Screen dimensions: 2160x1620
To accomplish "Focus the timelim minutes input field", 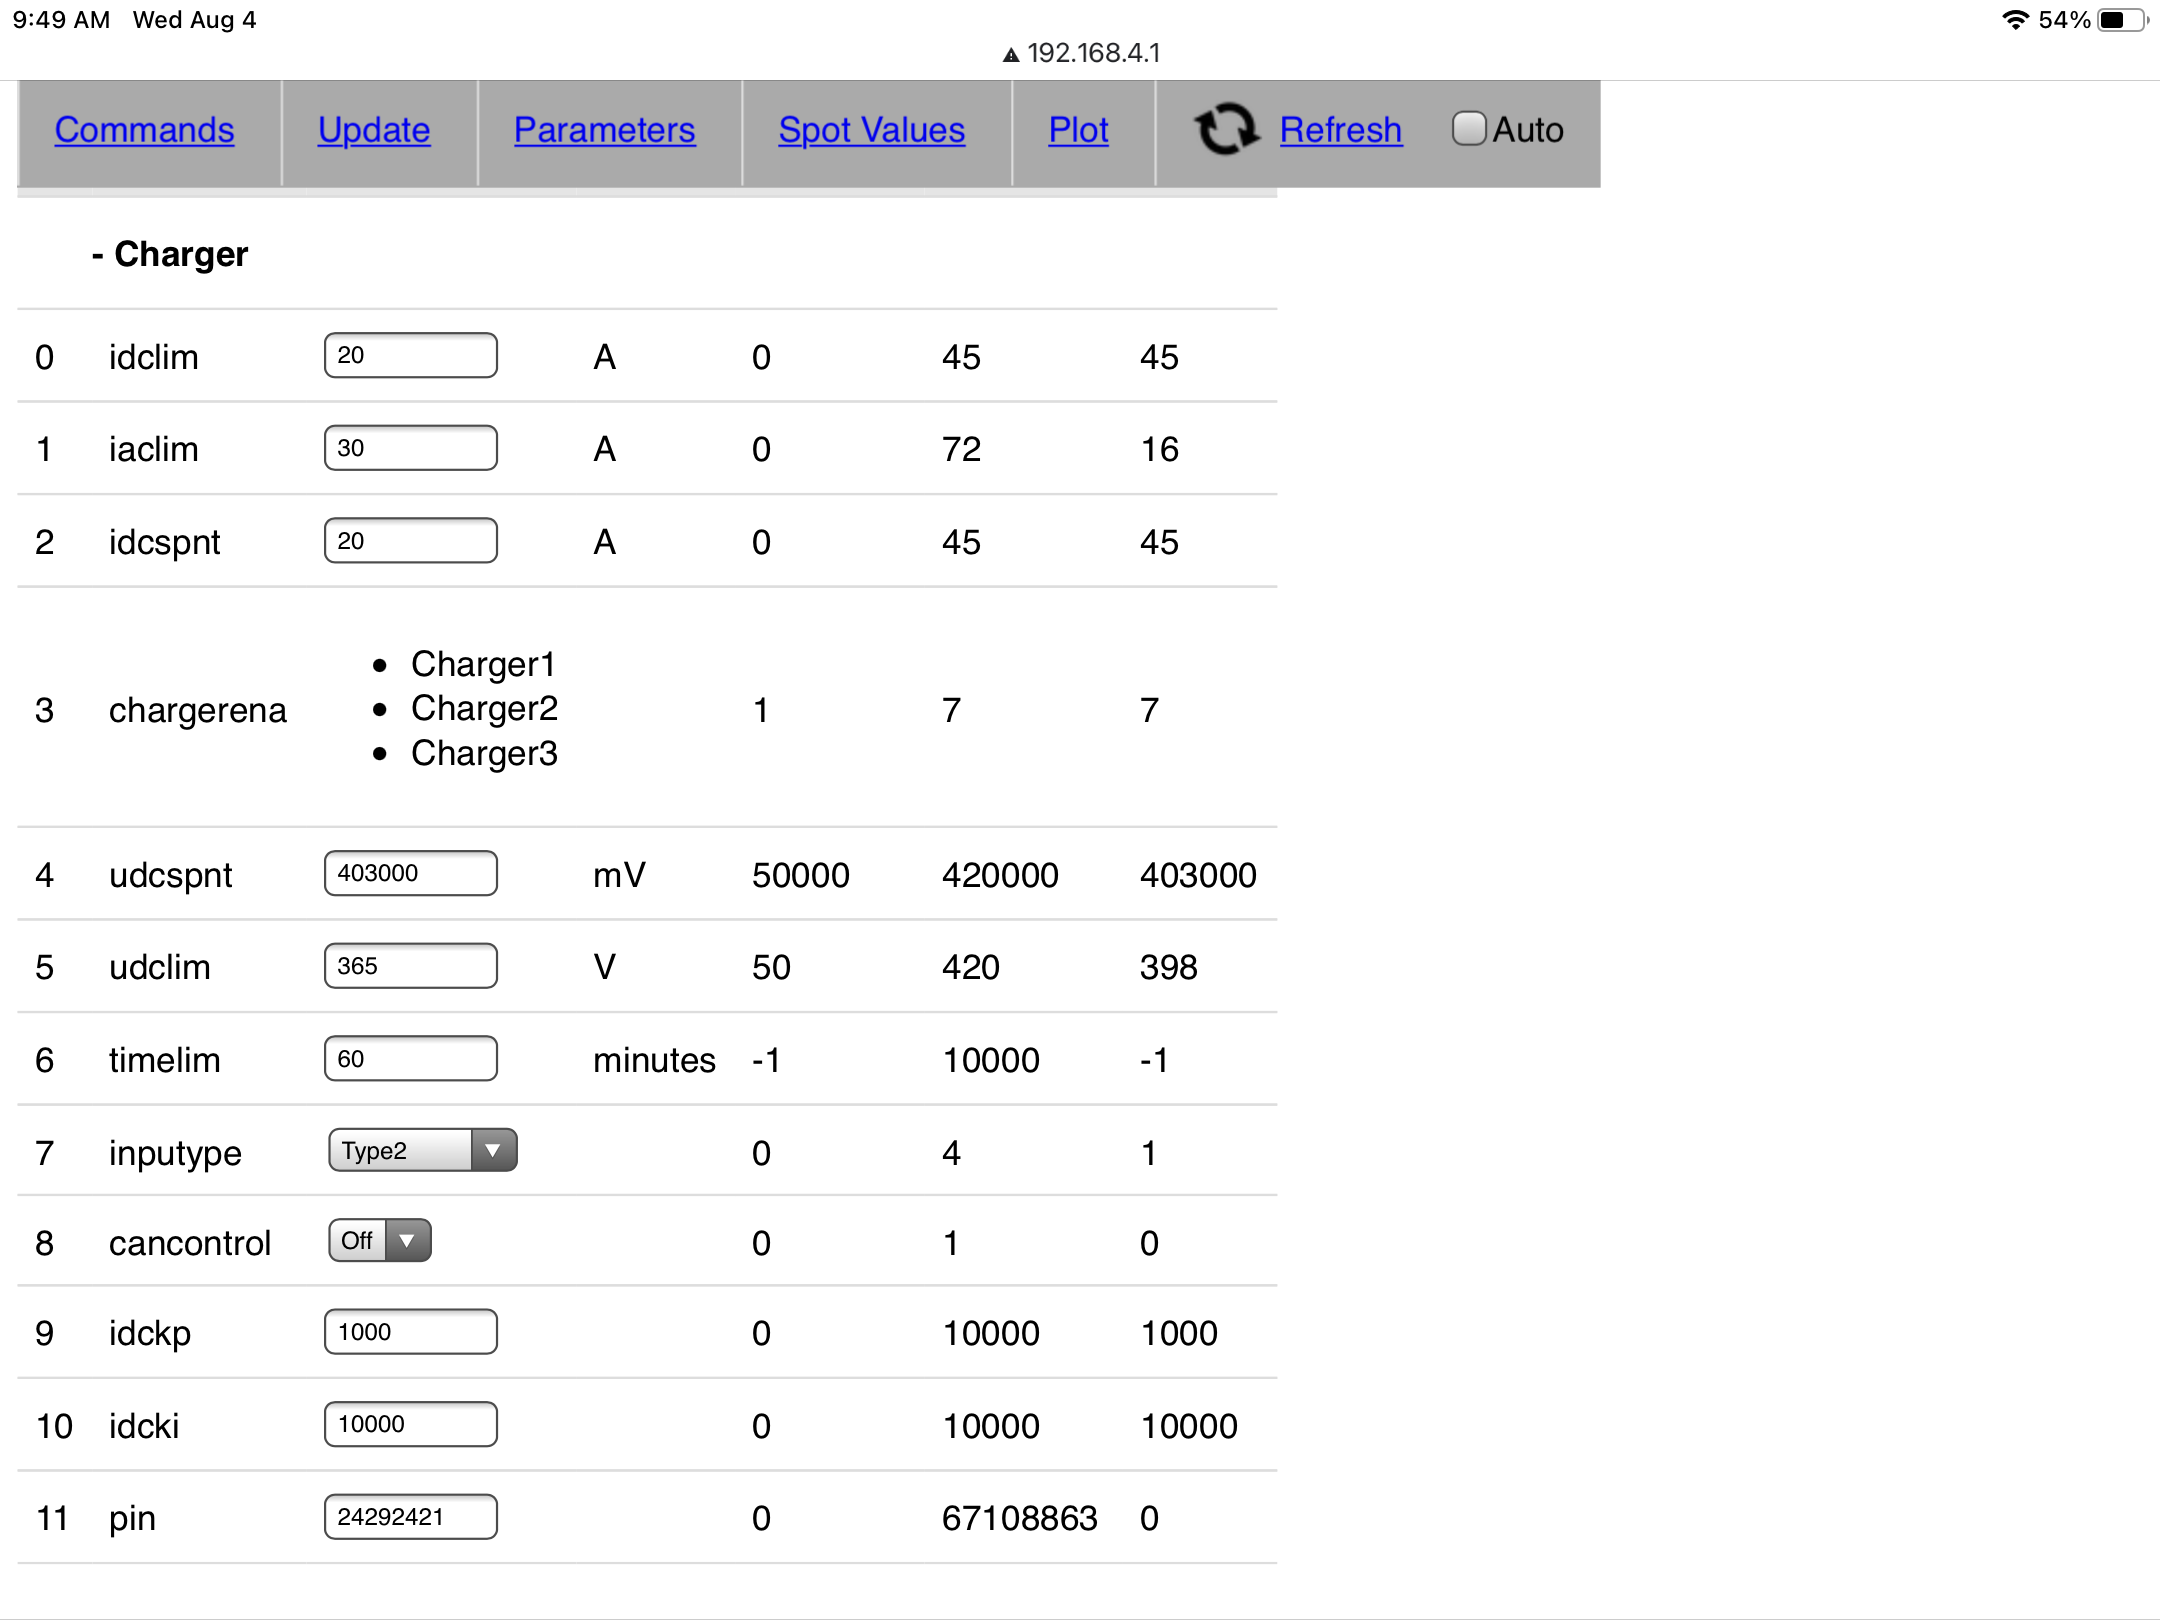I will pos(410,1059).
